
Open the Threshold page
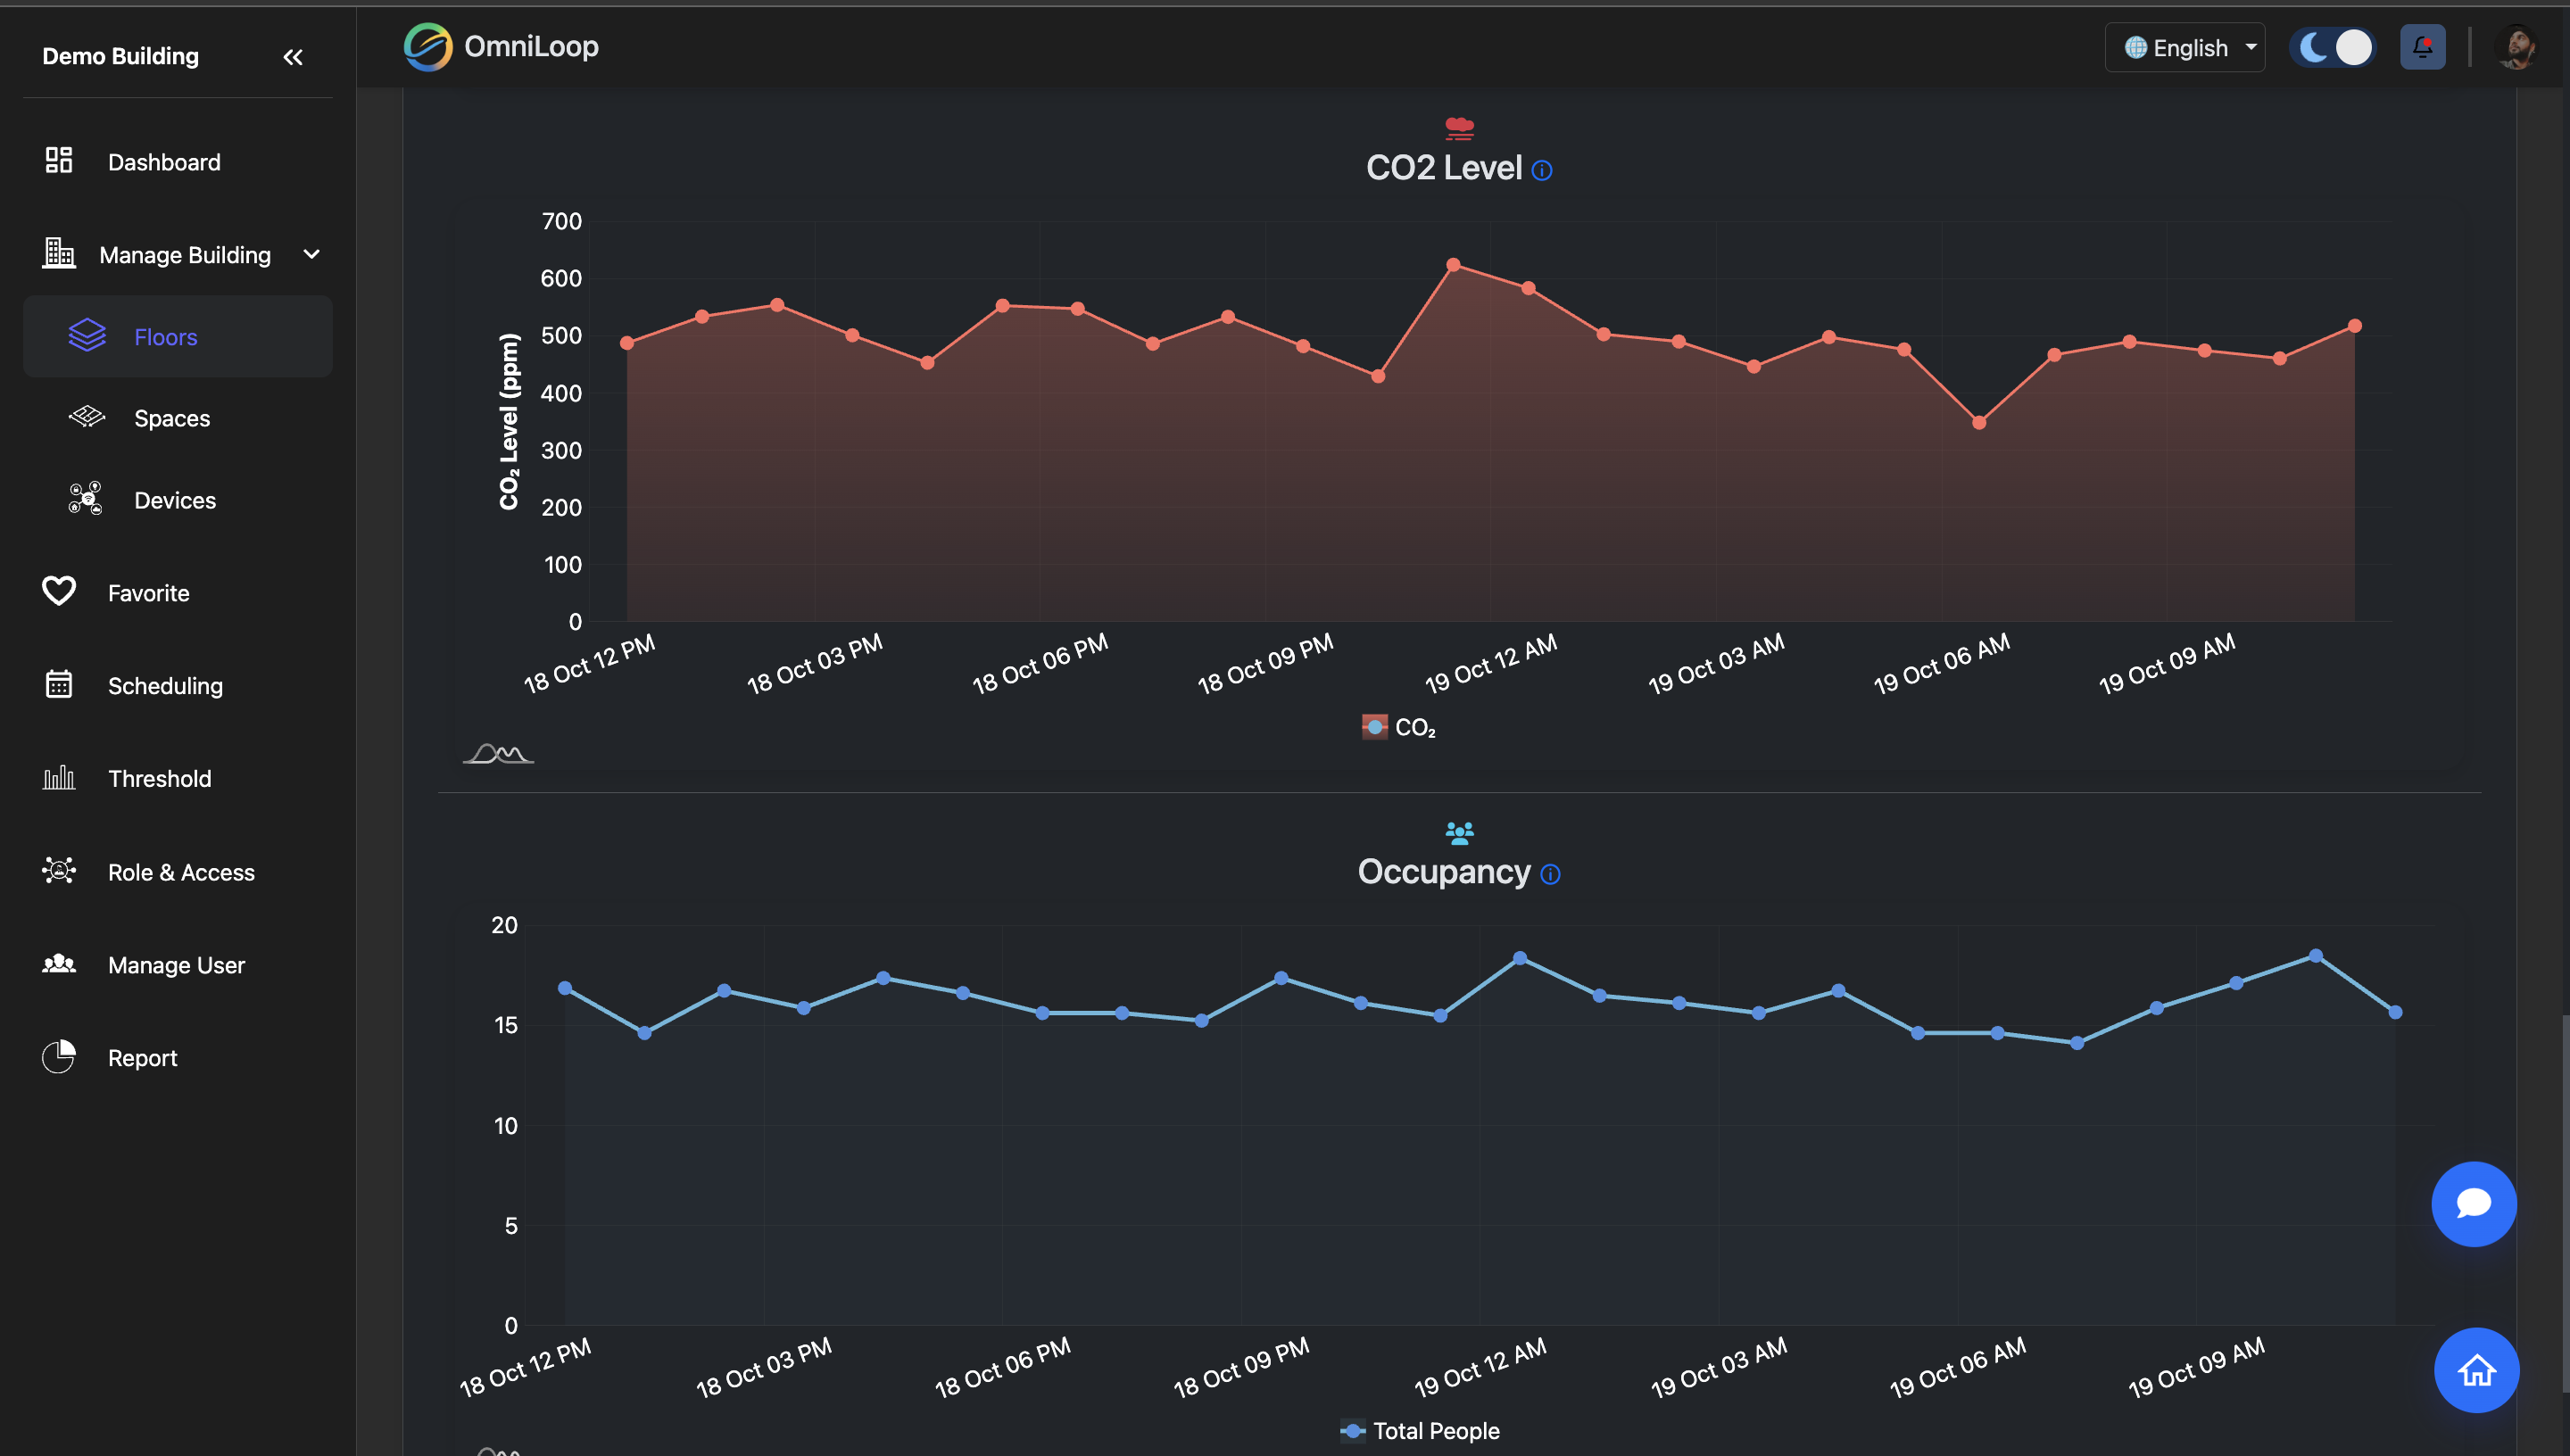[159, 778]
